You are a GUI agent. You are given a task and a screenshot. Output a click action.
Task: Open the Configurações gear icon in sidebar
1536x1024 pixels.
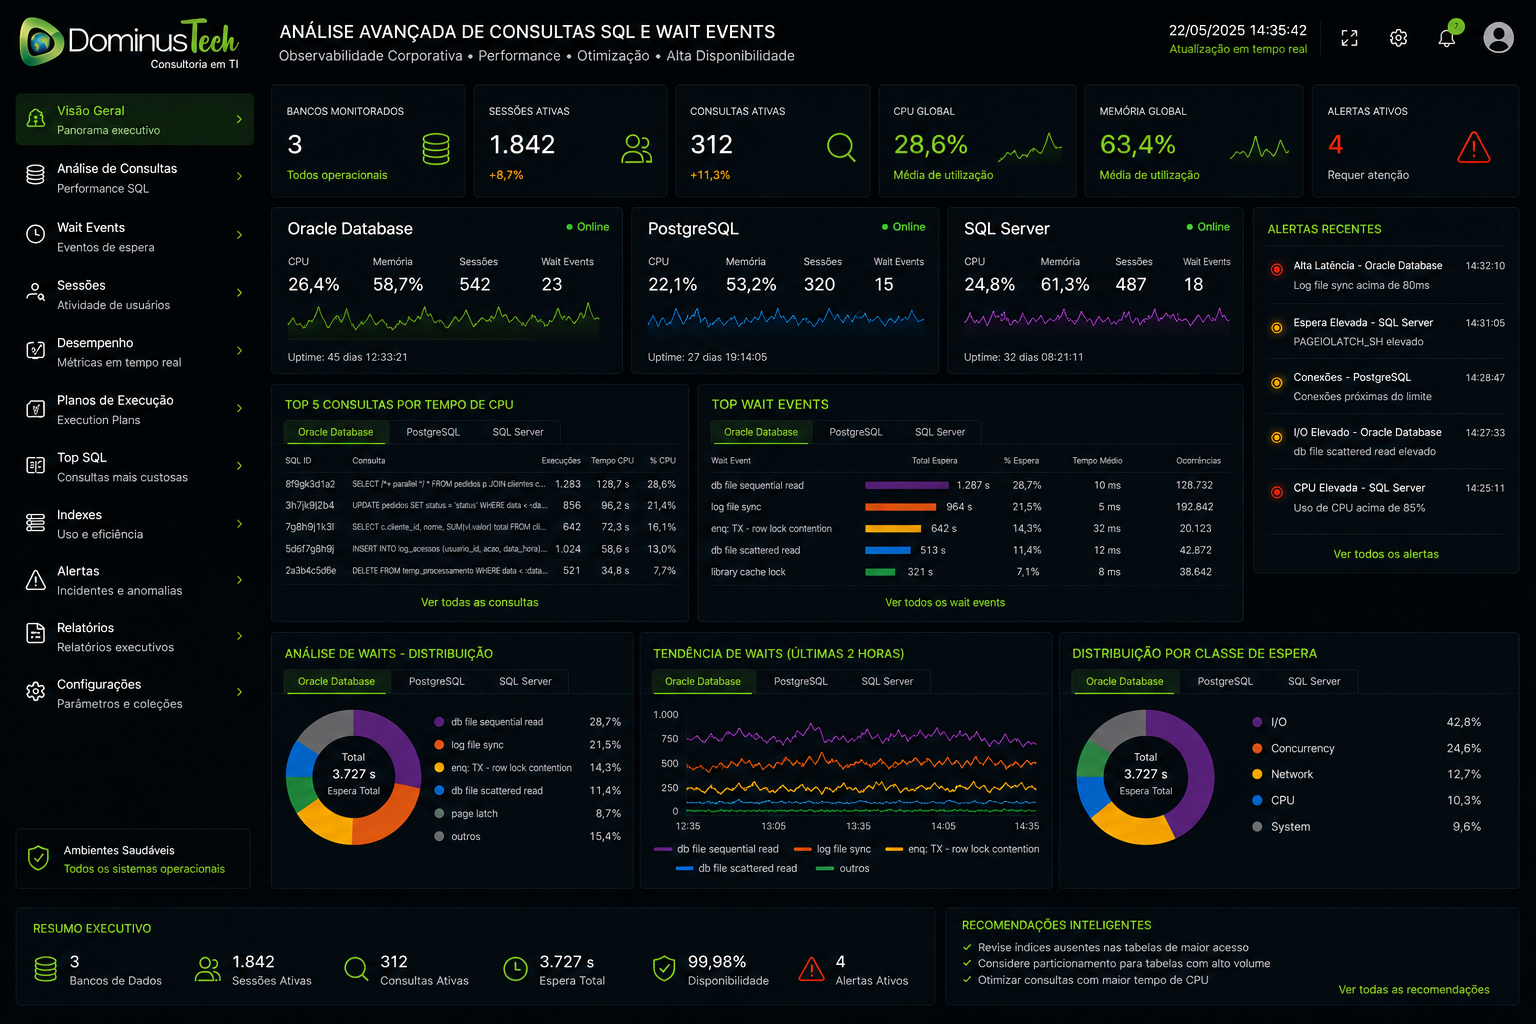(x=36, y=691)
